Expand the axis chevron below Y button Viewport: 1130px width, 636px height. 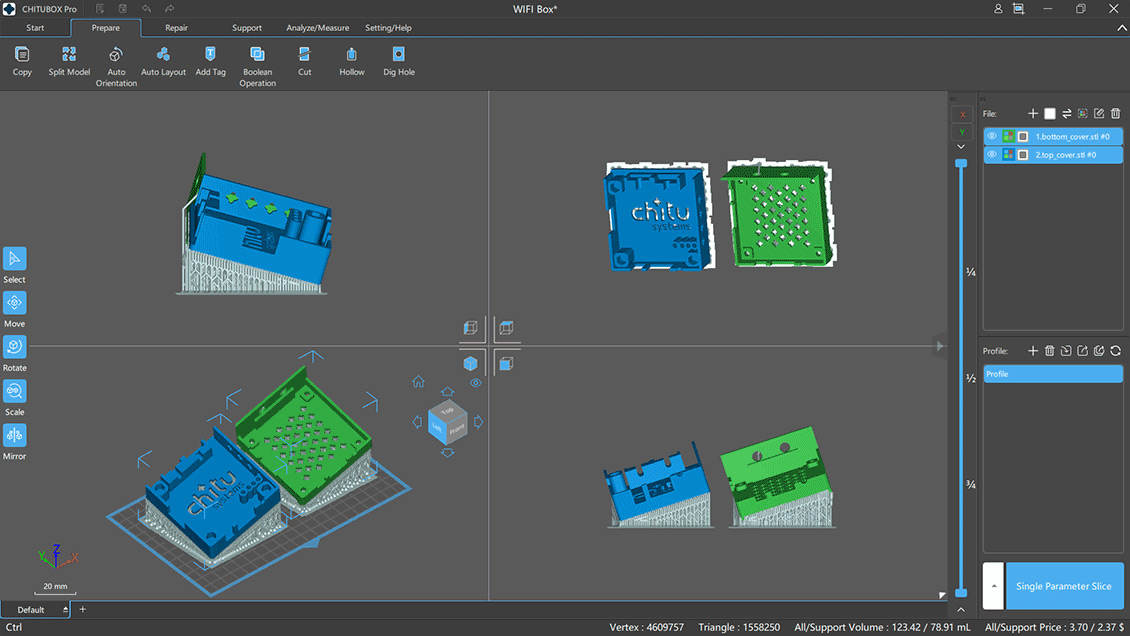961,147
